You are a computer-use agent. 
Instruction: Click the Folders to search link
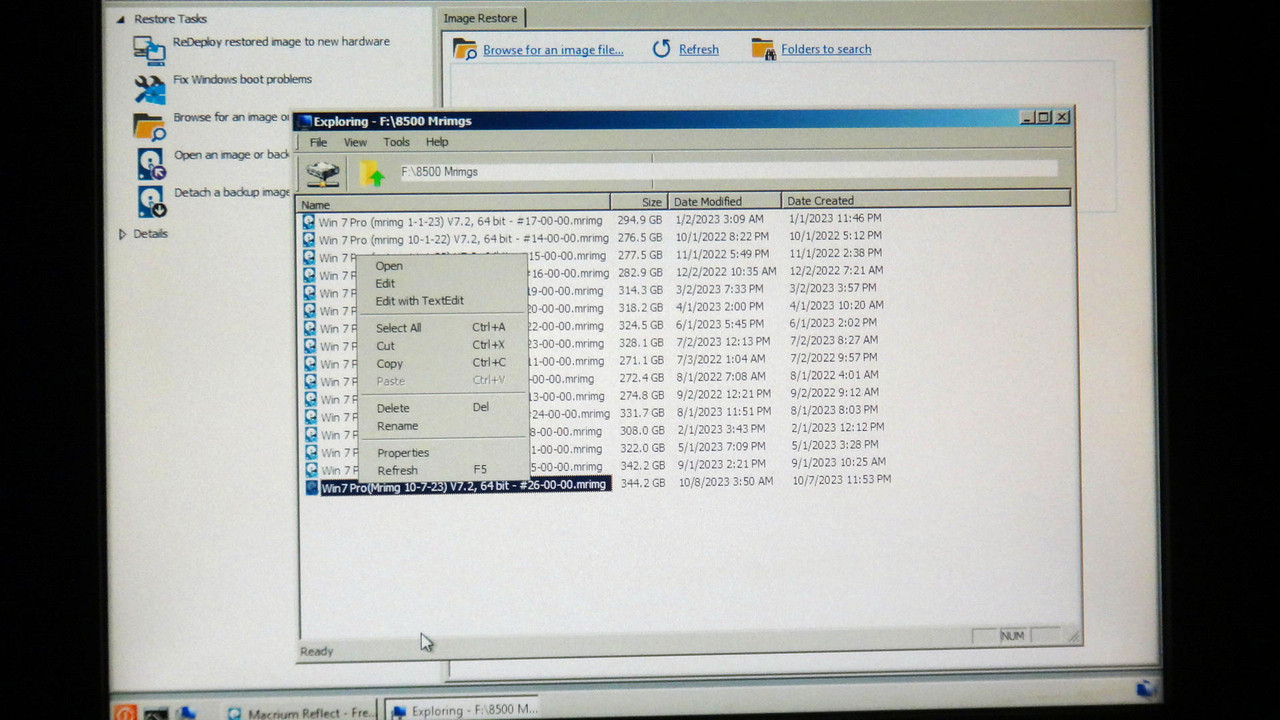(x=826, y=49)
